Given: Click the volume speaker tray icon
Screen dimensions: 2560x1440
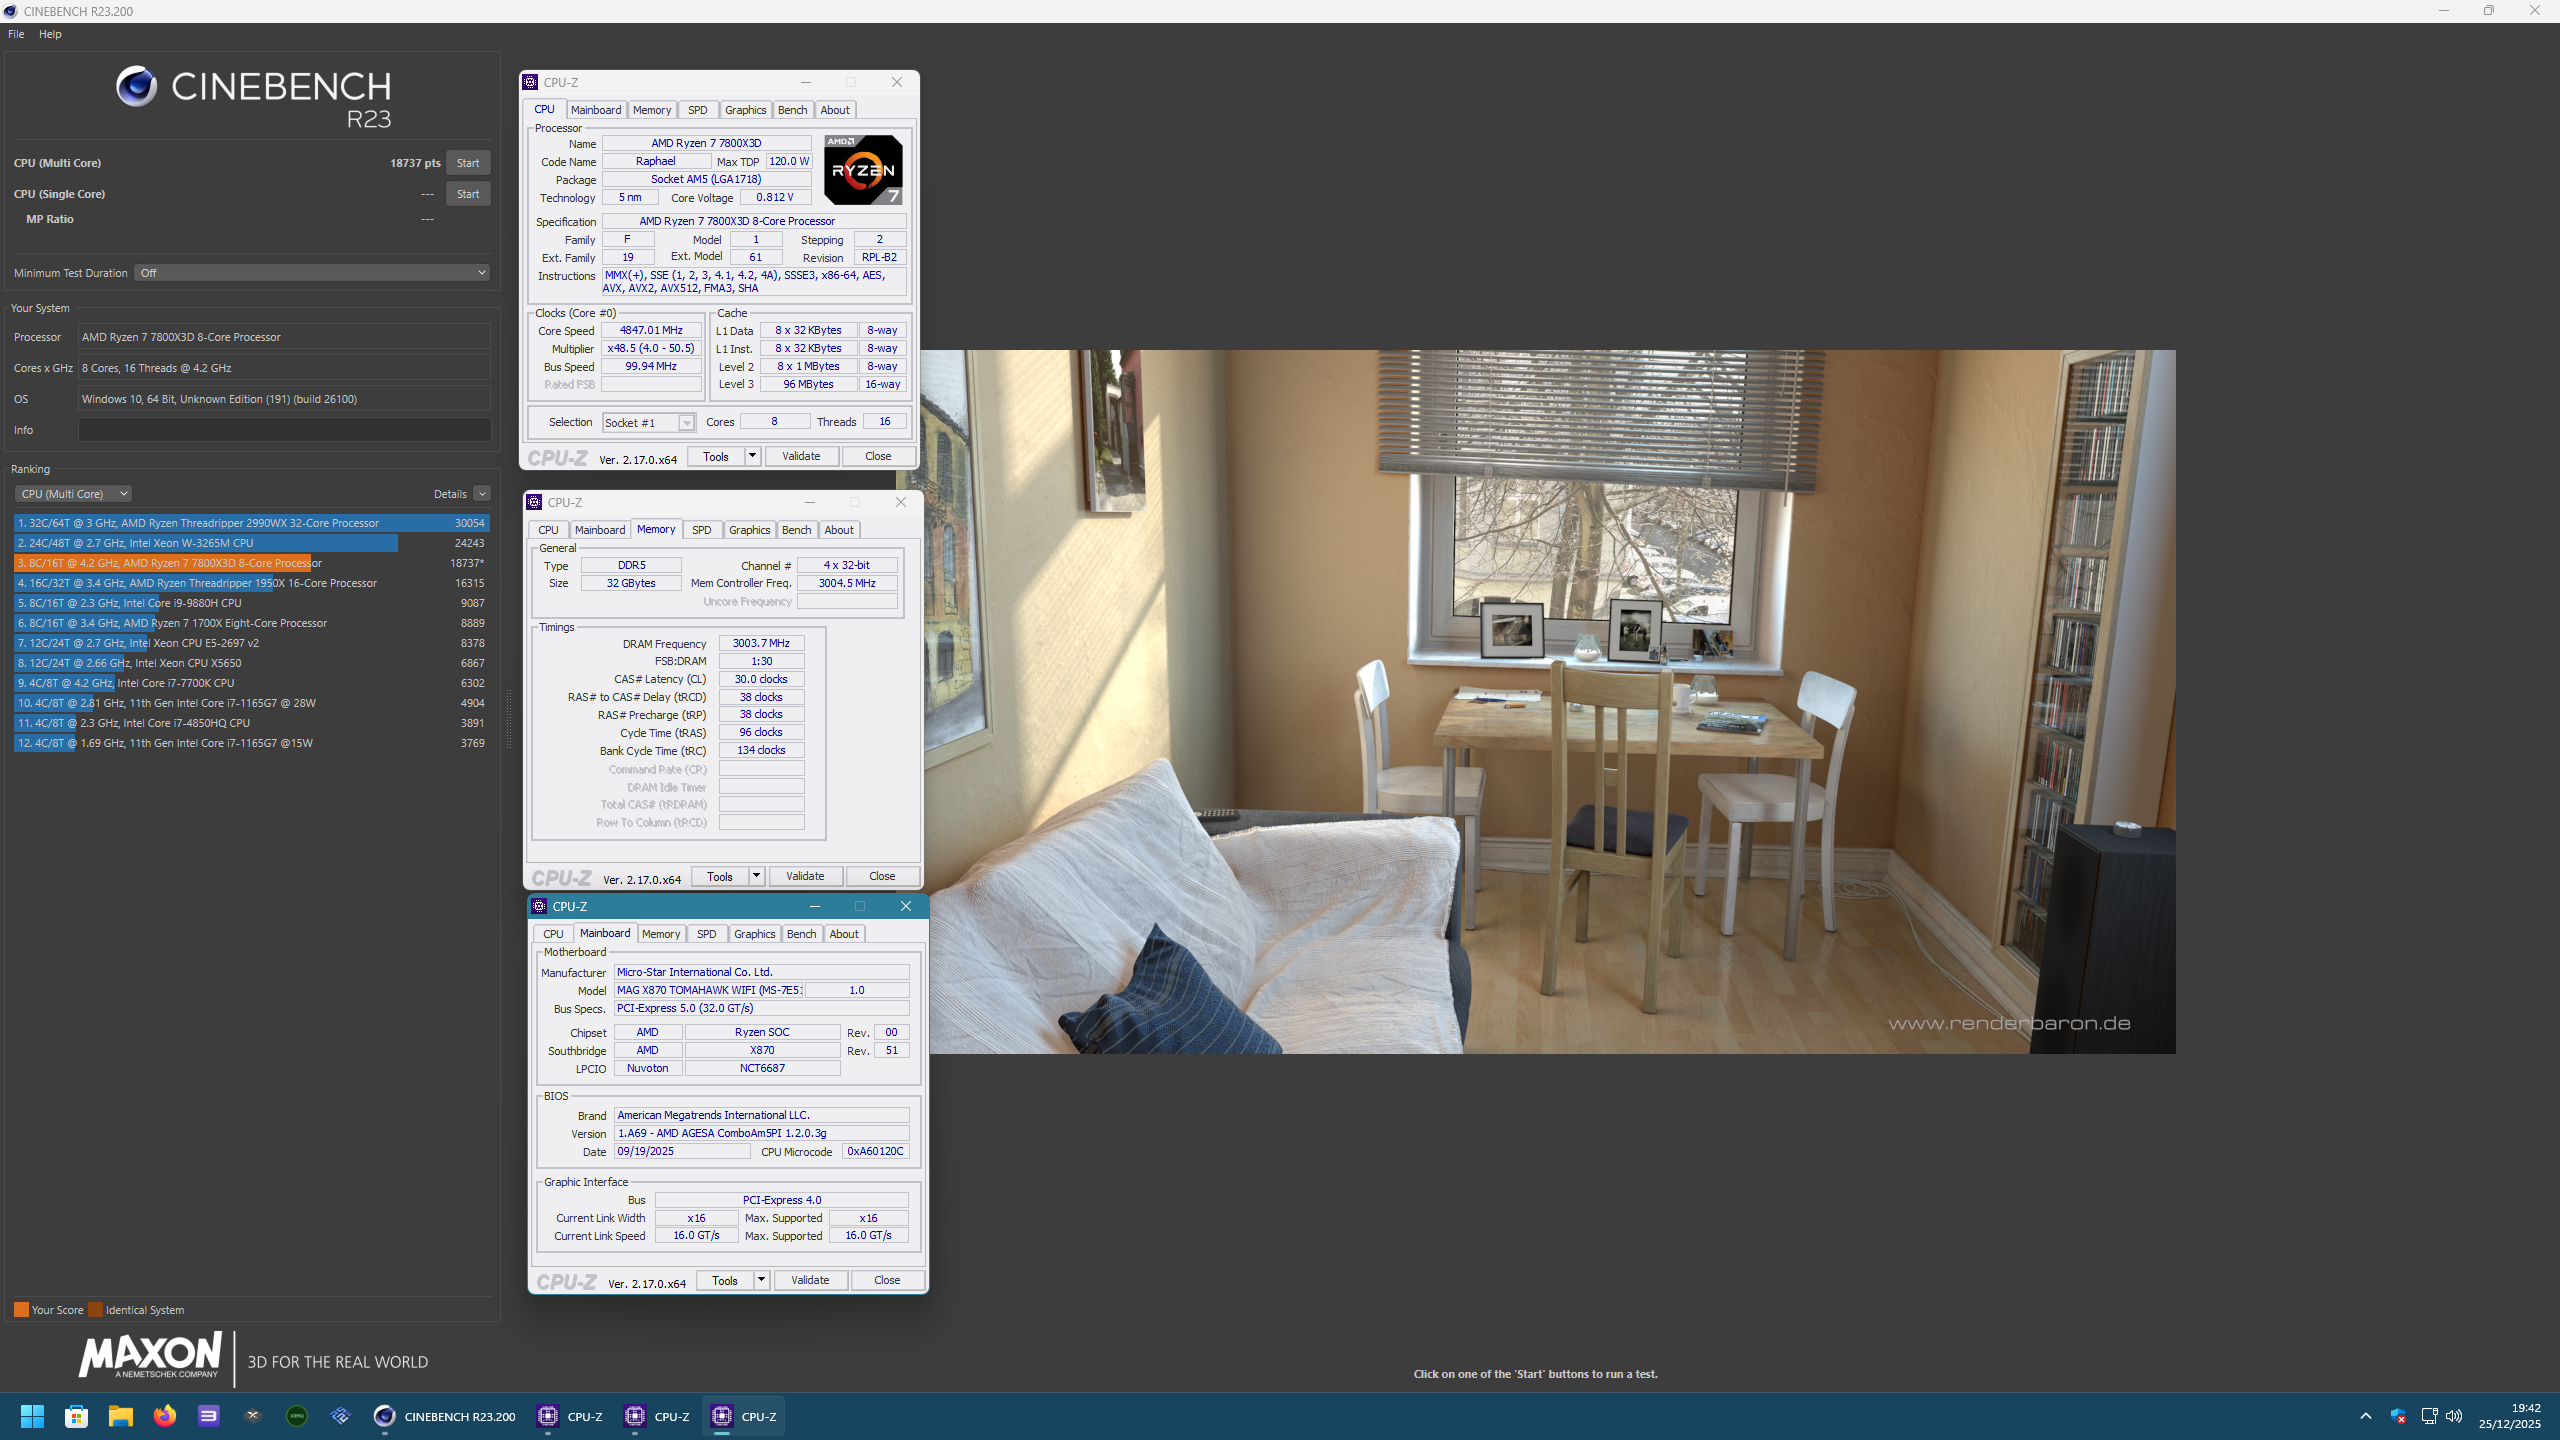Looking at the screenshot, I should [x=2454, y=1416].
